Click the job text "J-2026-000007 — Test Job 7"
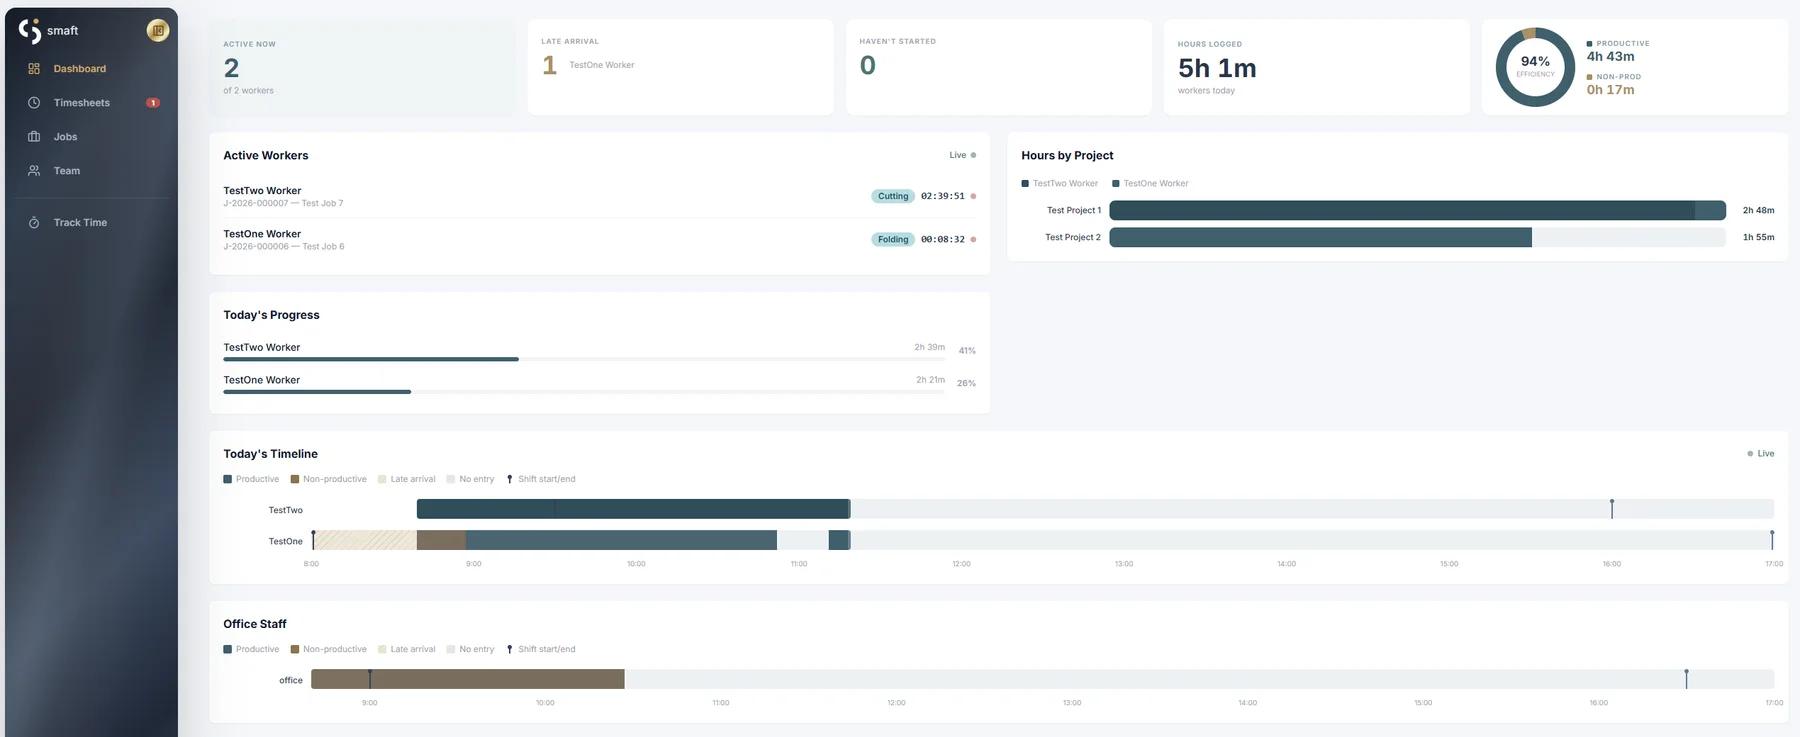The image size is (1800, 737). pyautogui.click(x=283, y=204)
